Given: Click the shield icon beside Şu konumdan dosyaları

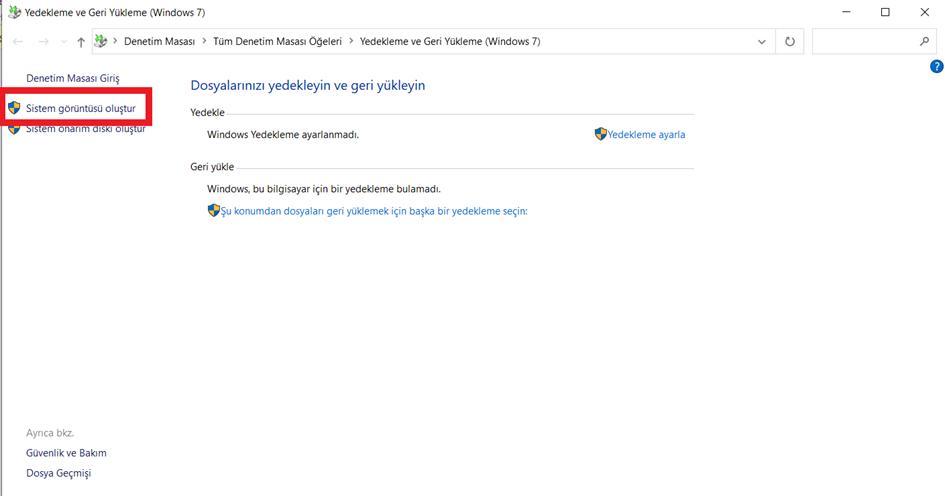Looking at the screenshot, I should pyautogui.click(x=213, y=210).
